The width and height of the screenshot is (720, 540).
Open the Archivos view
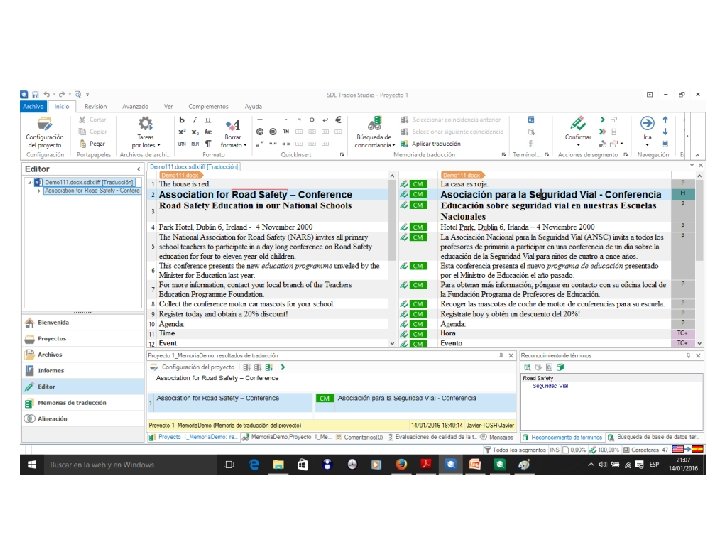point(83,354)
